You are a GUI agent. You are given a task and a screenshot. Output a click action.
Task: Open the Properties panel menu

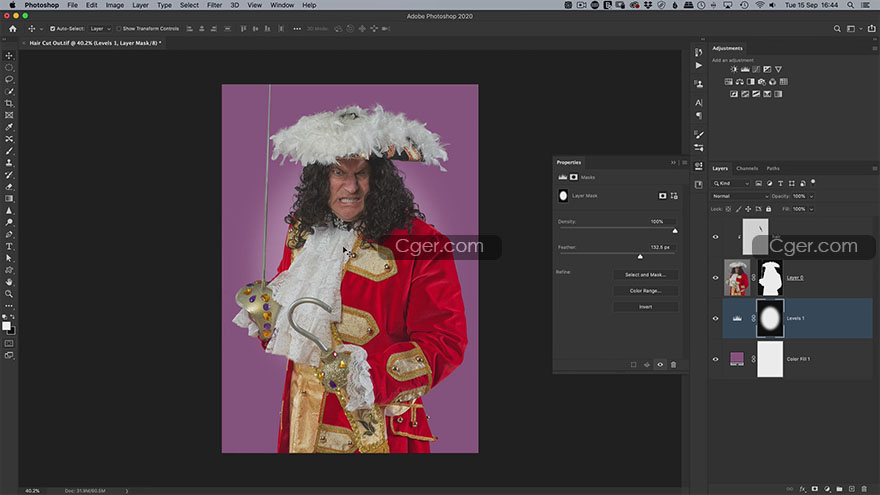pyautogui.click(x=684, y=163)
